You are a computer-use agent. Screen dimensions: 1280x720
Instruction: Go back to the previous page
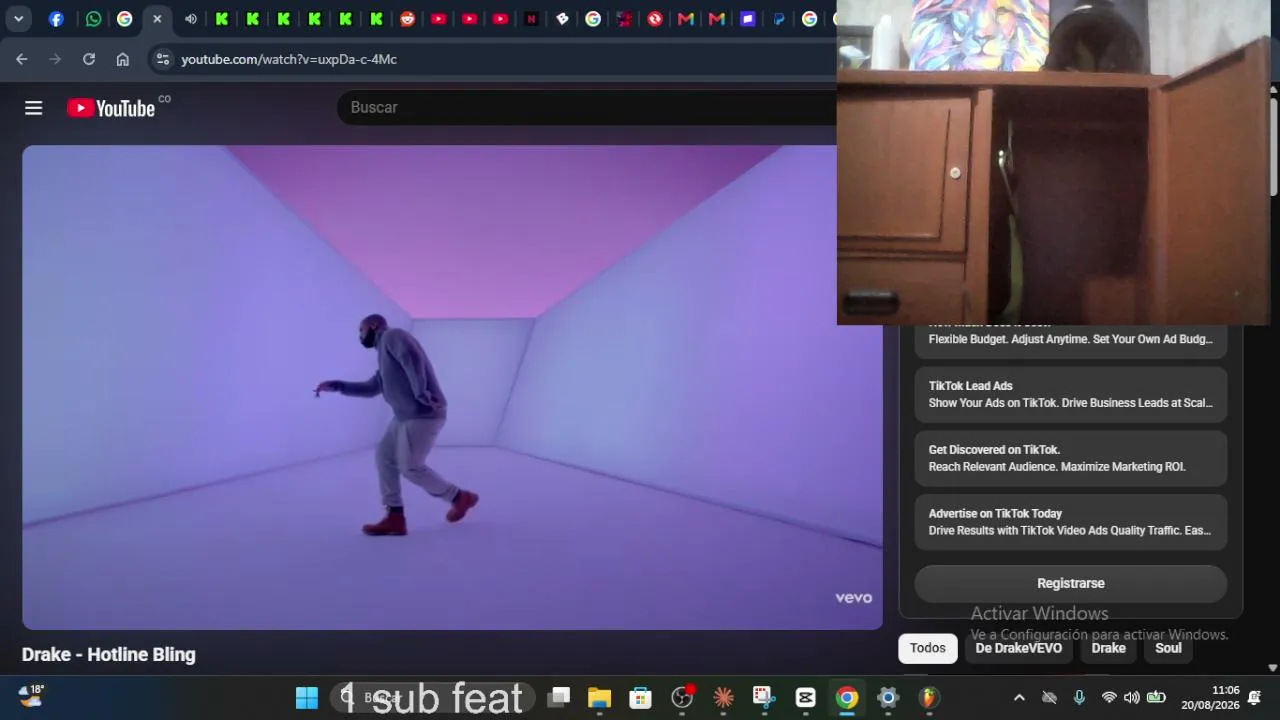click(x=21, y=59)
